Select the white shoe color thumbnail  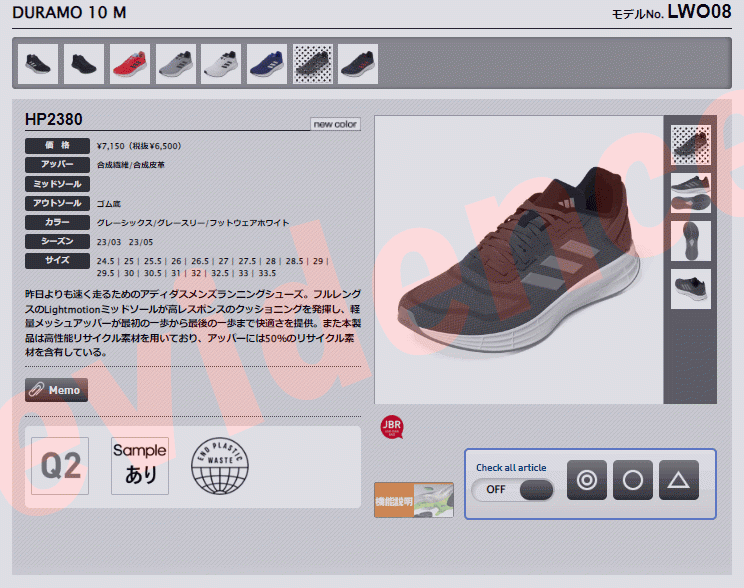pyautogui.click(x=221, y=64)
